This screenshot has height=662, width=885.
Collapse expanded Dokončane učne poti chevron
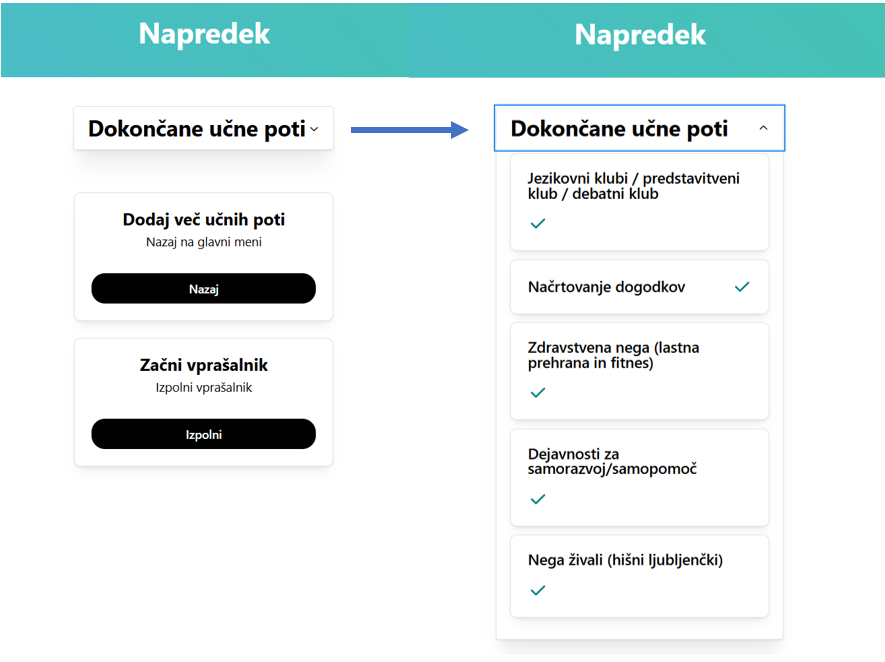tap(763, 128)
